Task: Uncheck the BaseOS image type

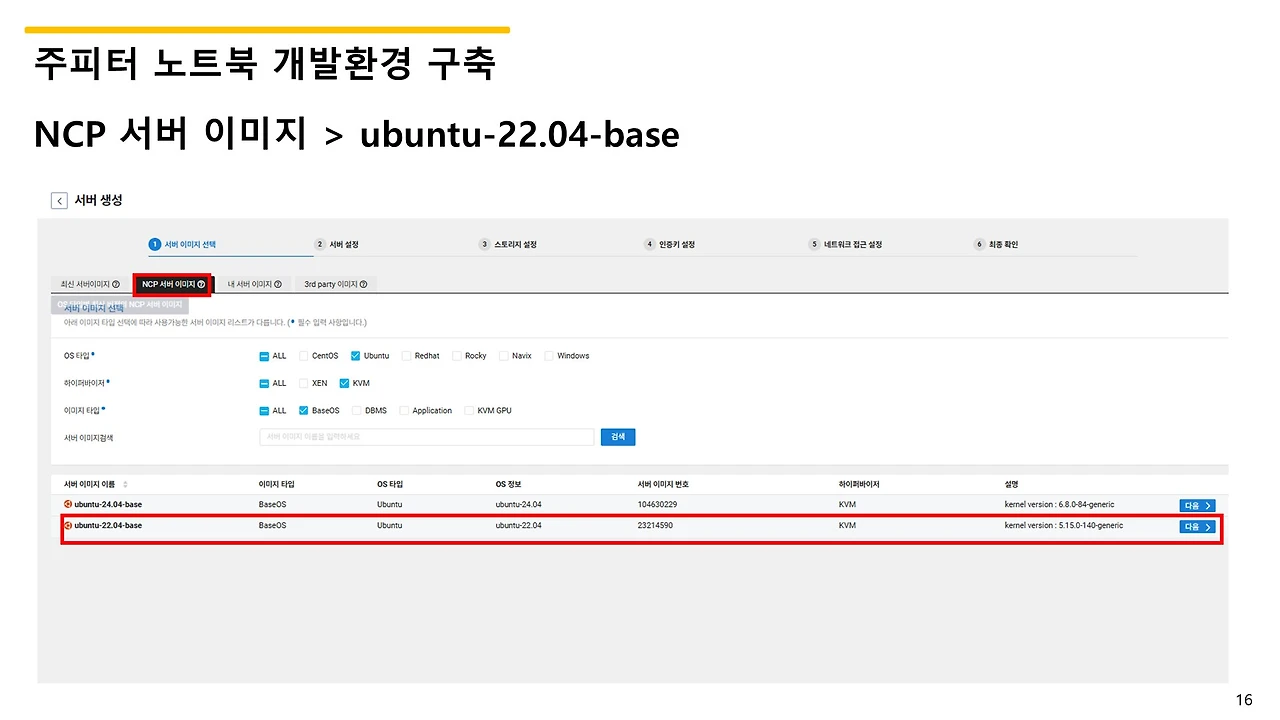Action: coord(304,410)
